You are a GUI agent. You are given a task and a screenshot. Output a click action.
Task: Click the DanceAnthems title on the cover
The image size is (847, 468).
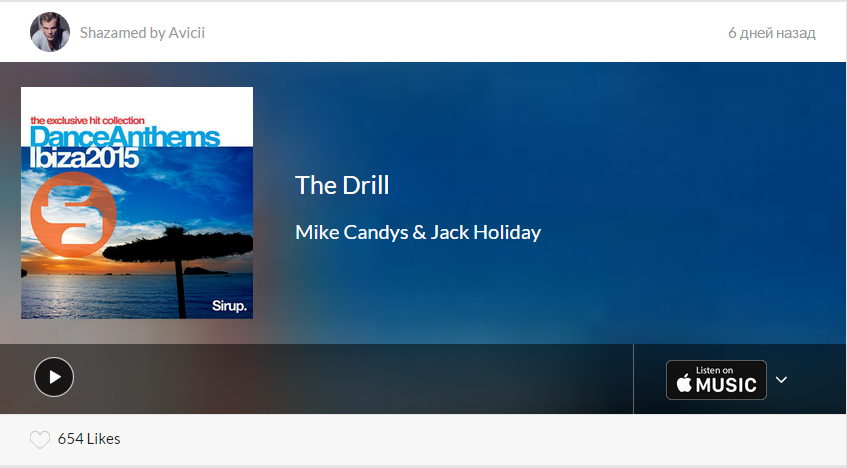point(125,137)
